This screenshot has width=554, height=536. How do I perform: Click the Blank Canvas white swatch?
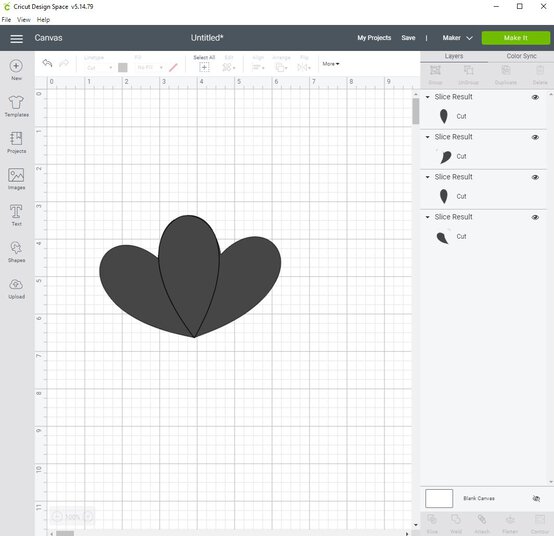click(439, 499)
